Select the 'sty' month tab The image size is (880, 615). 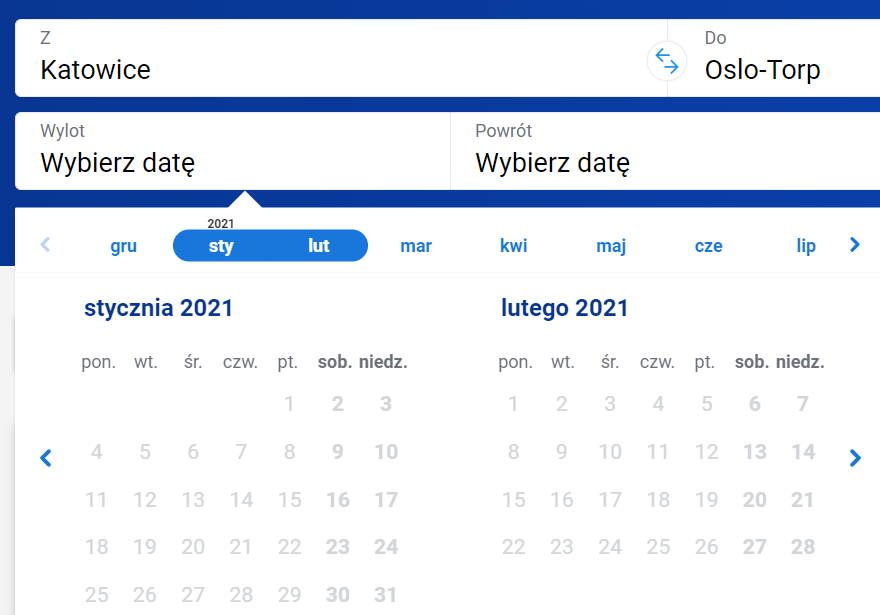[221, 246]
